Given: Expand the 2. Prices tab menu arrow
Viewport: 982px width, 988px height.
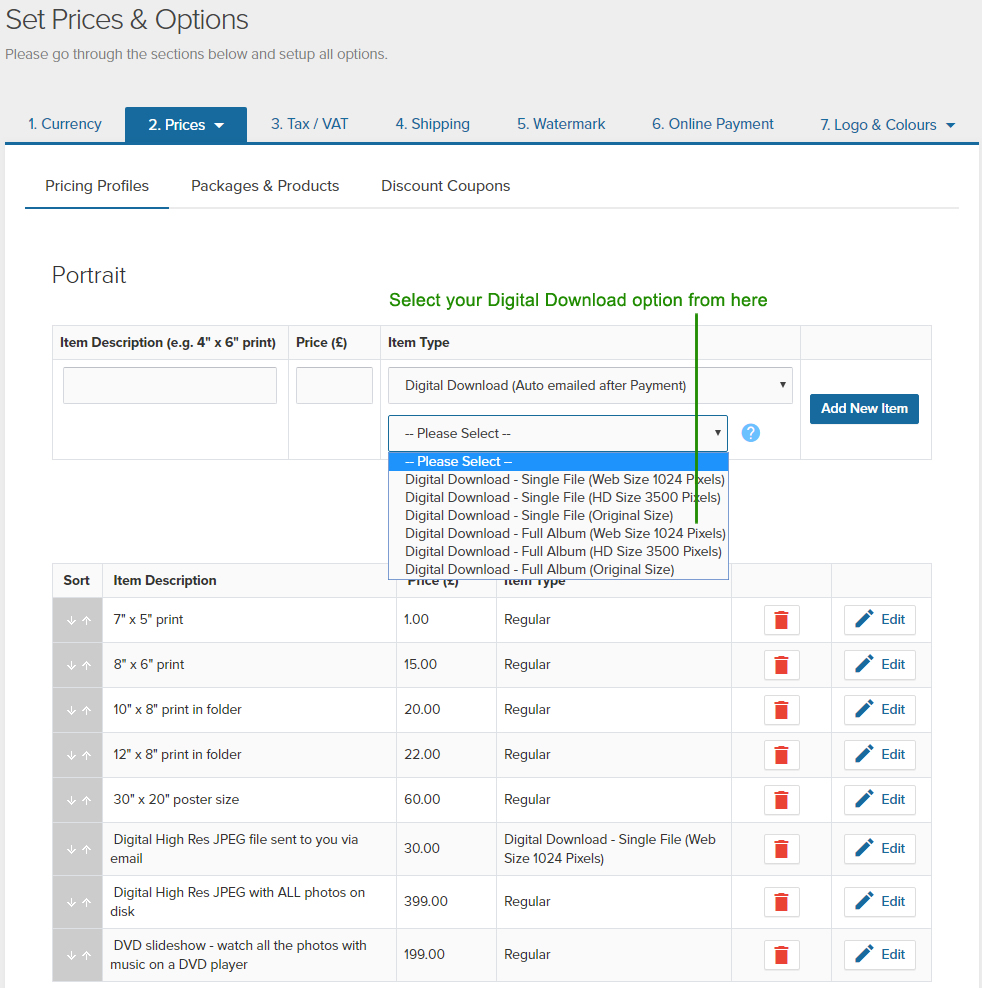Looking at the screenshot, I should tap(219, 125).
